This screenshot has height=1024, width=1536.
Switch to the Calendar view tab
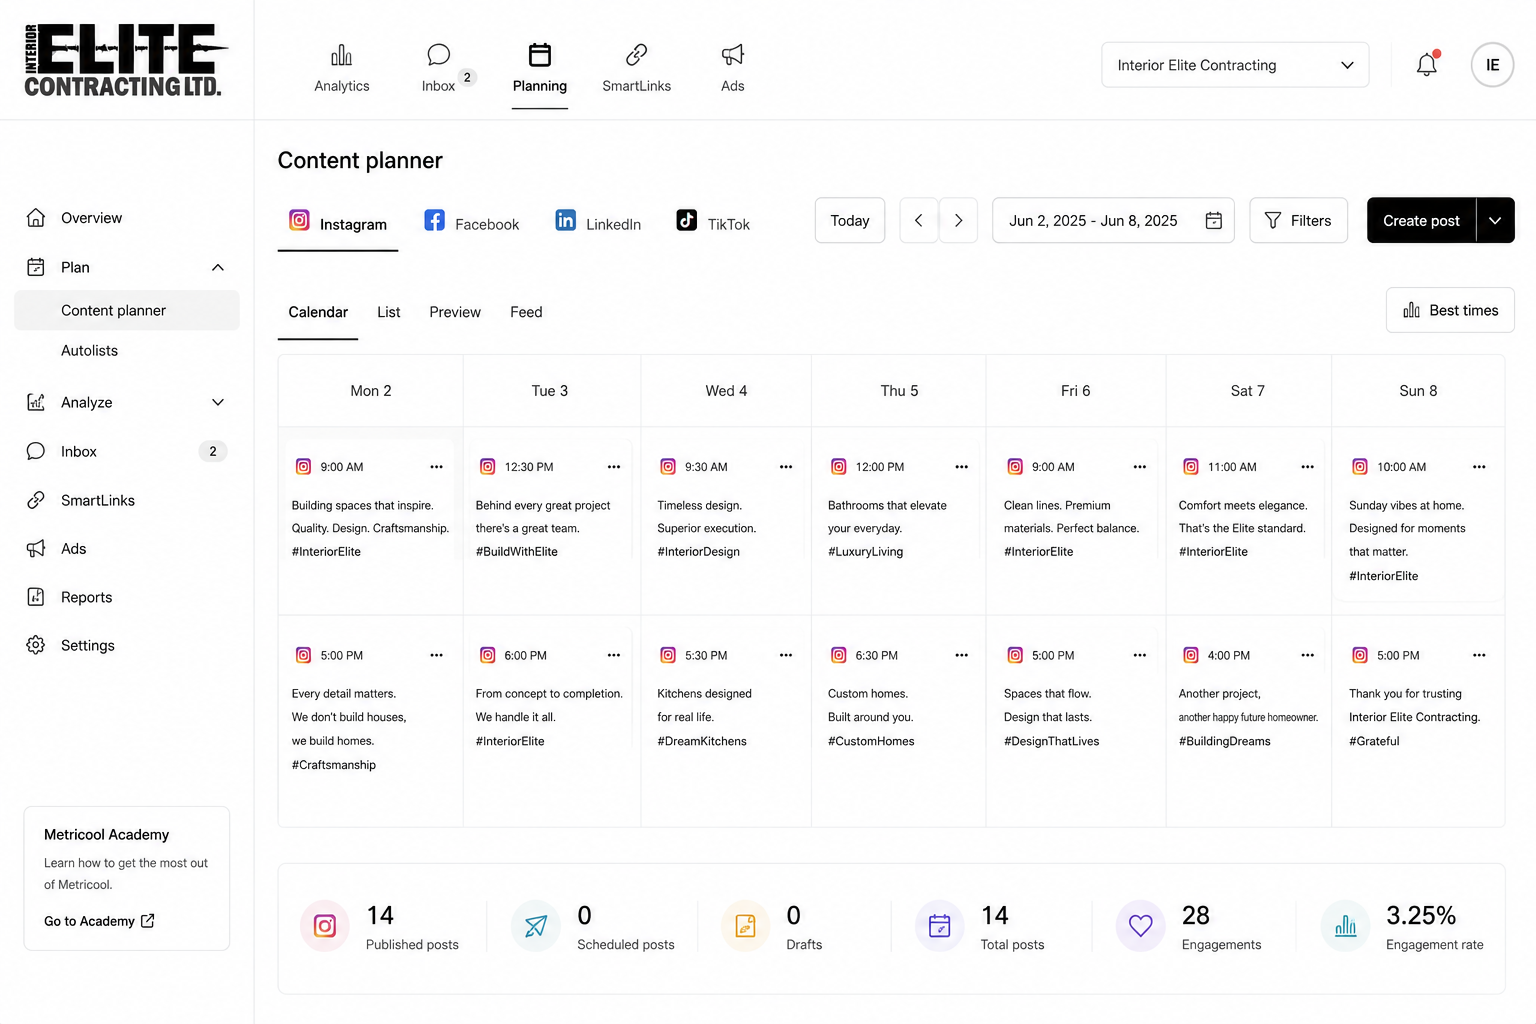pyautogui.click(x=318, y=312)
